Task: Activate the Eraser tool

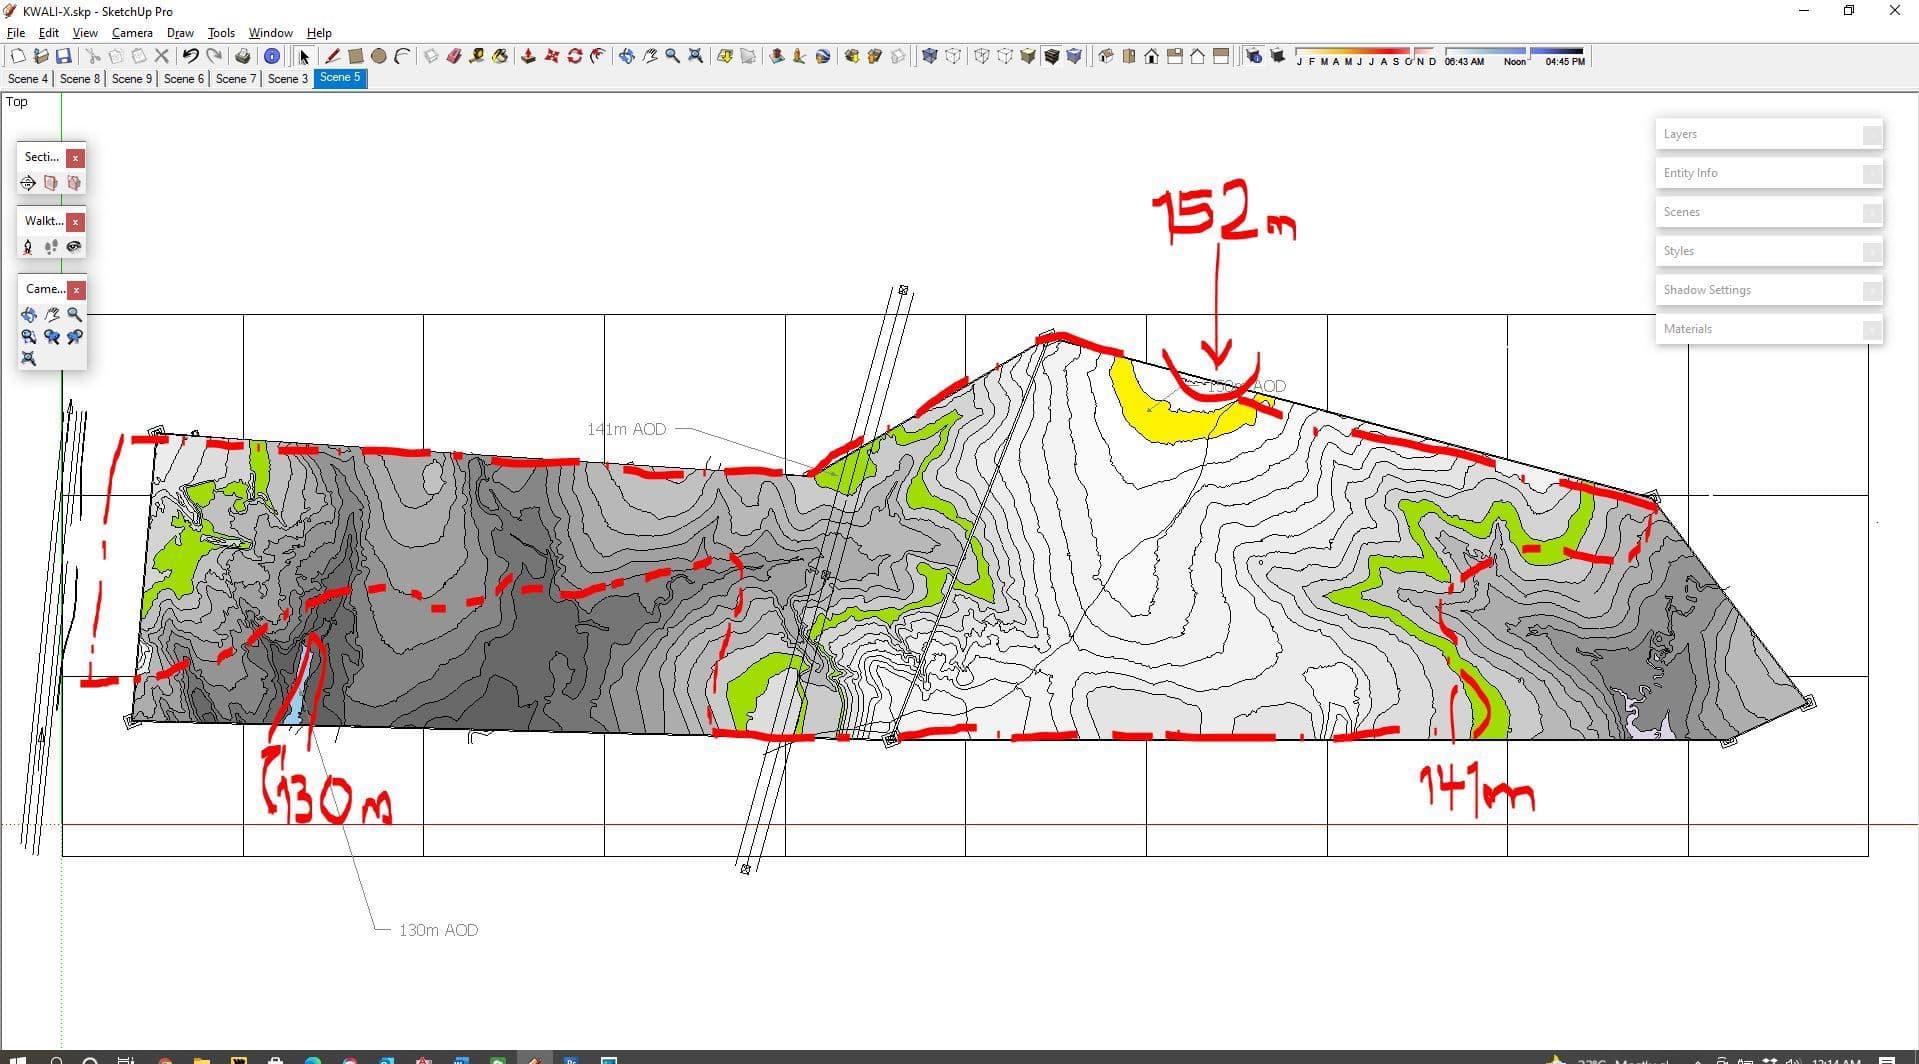Action: (x=454, y=57)
